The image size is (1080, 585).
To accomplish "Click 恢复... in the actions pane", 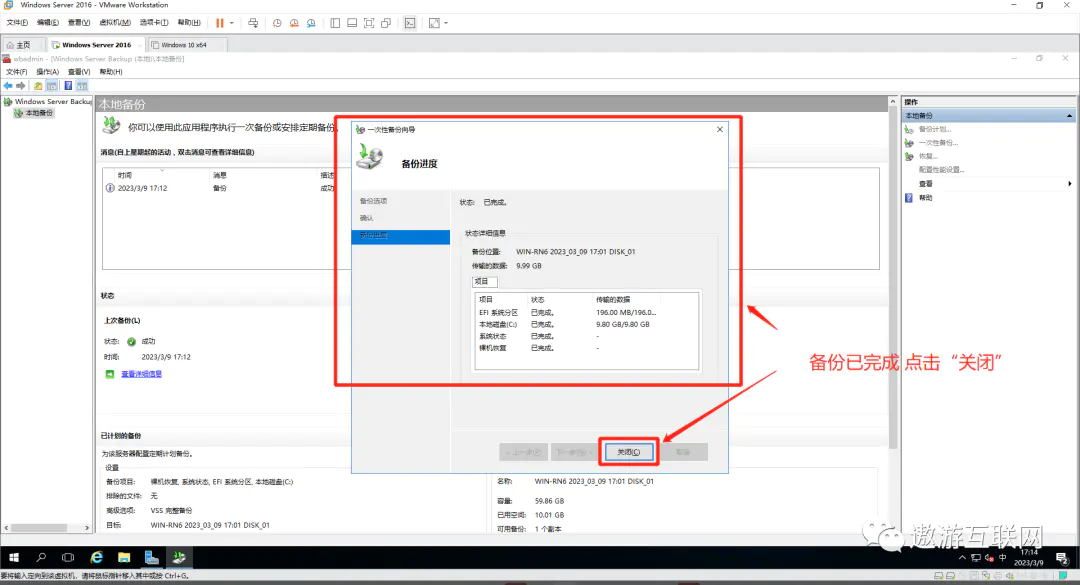I will coord(928,156).
